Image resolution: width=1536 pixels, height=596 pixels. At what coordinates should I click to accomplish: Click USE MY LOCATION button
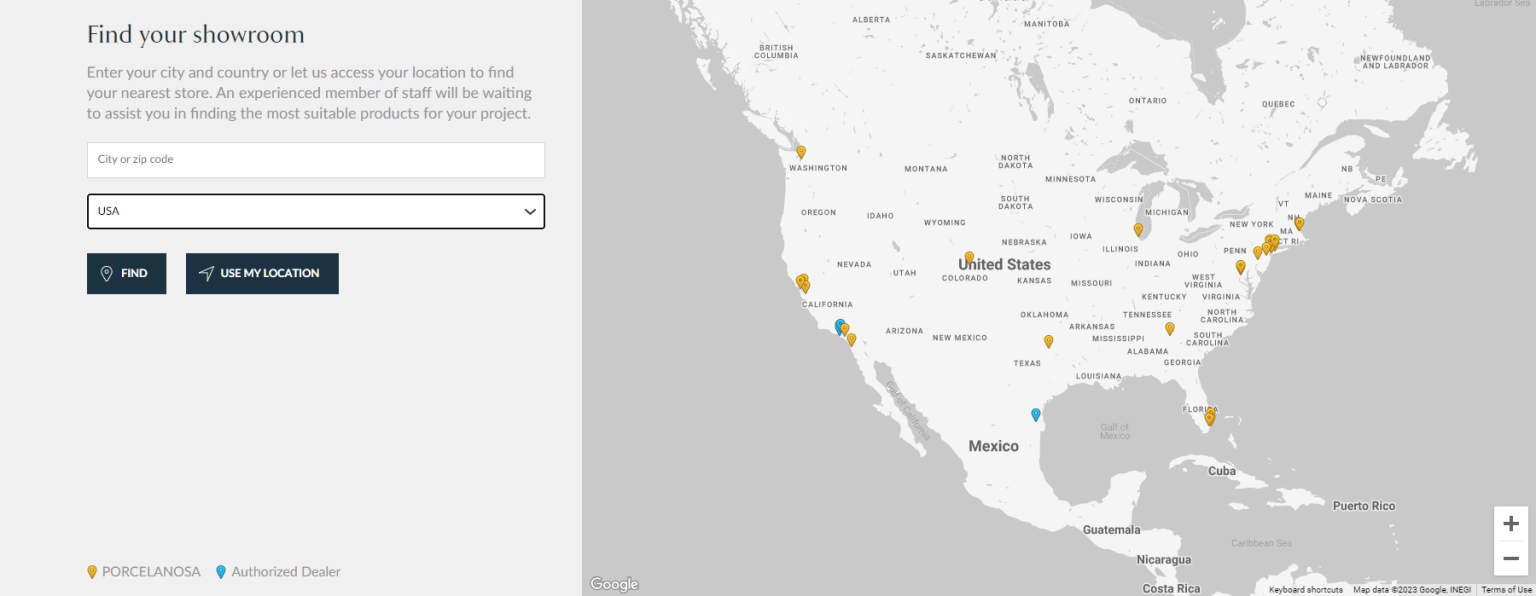click(x=262, y=273)
